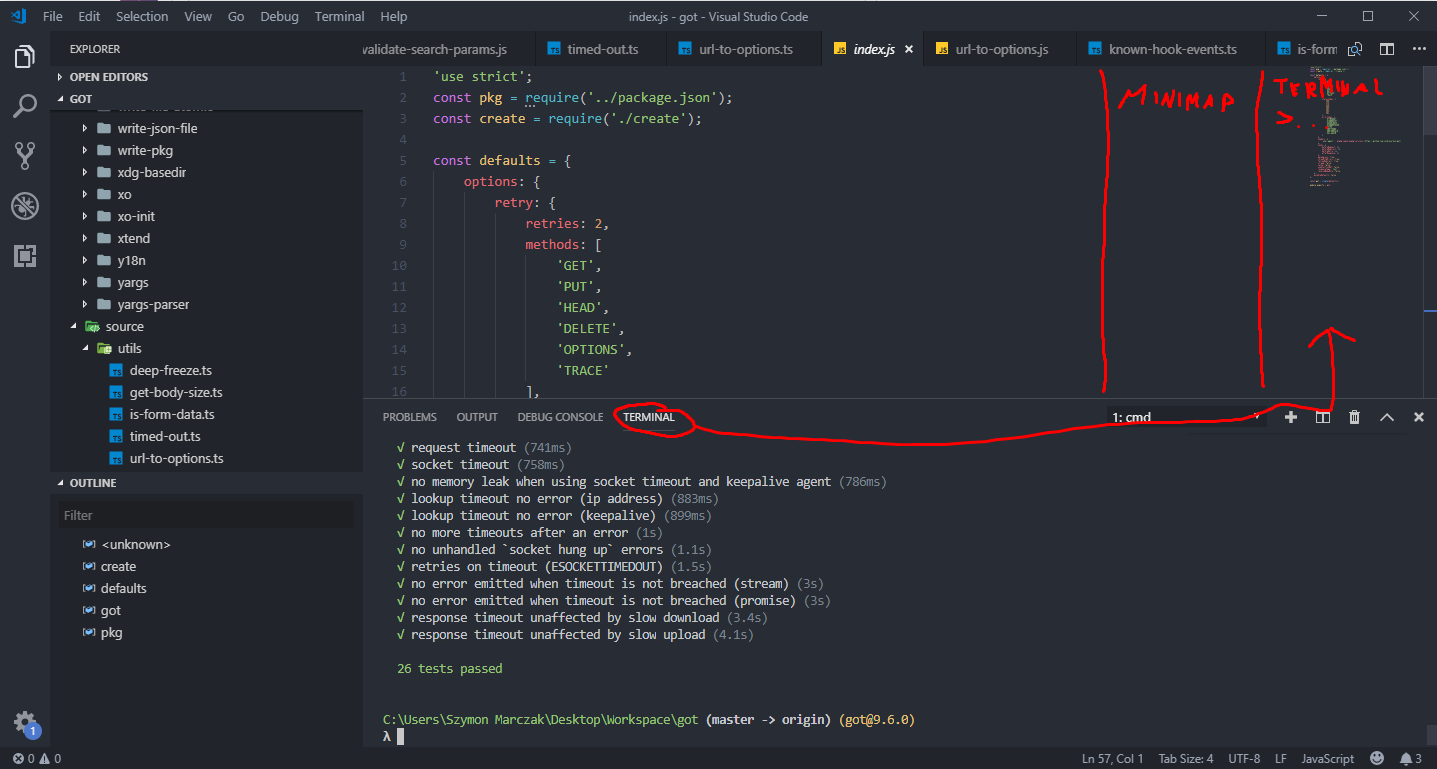Open the Selection menu
This screenshot has width=1437, height=769.
point(142,17)
